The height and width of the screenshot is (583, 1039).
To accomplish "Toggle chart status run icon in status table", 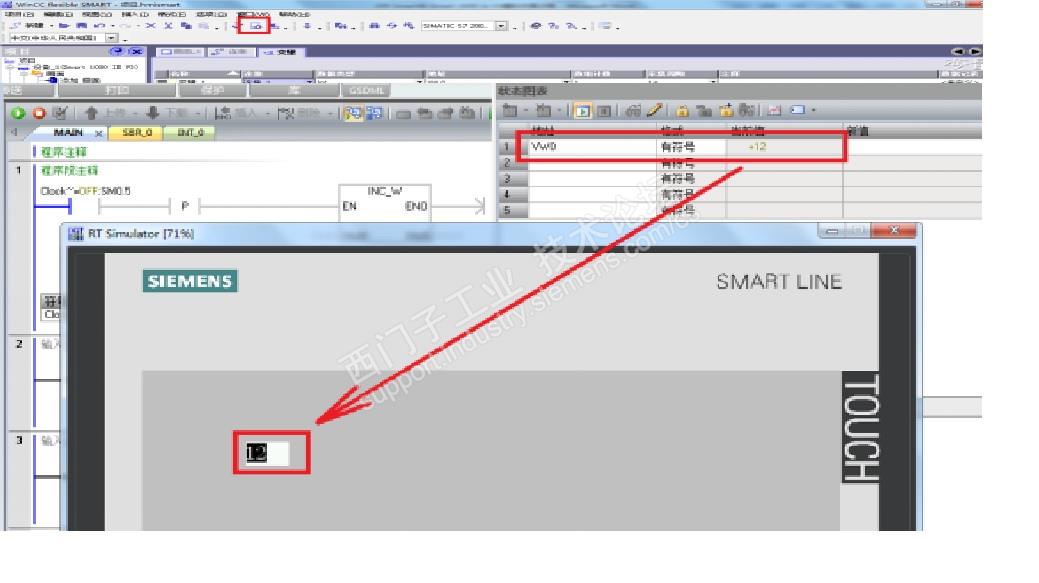I will point(582,111).
